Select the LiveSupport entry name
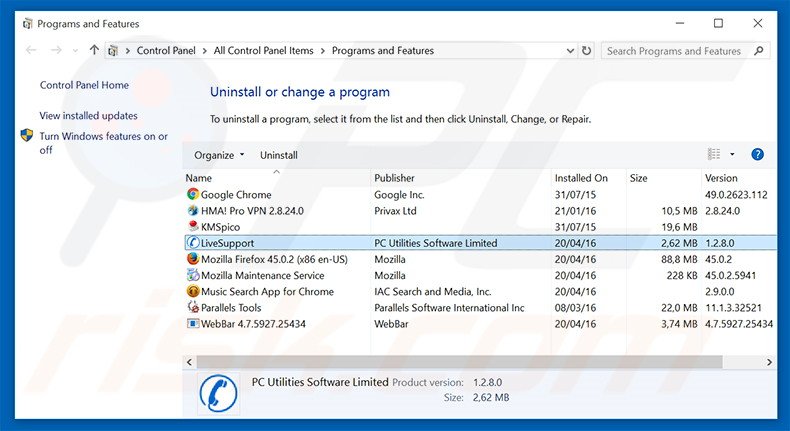This screenshot has height=431, width=790. coord(227,243)
